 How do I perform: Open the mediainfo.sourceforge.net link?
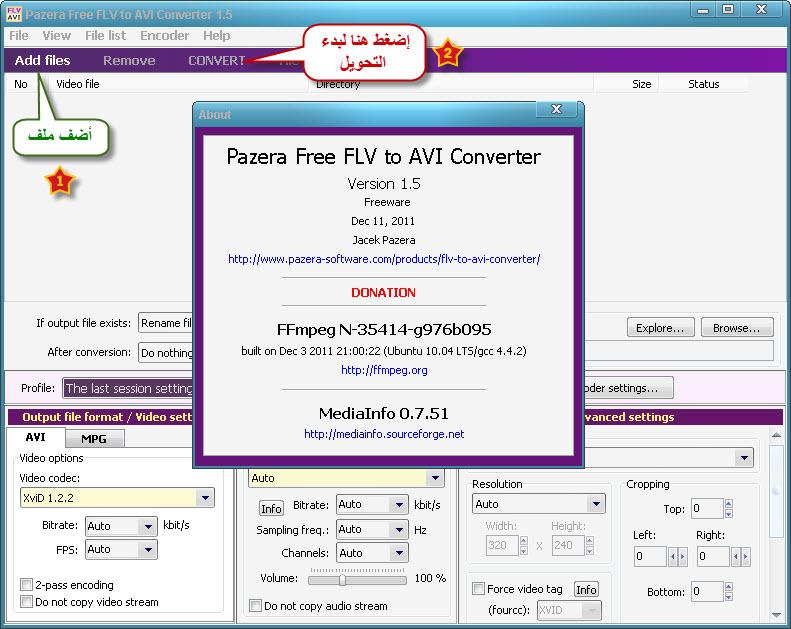pyautogui.click(x=384, y=434)
